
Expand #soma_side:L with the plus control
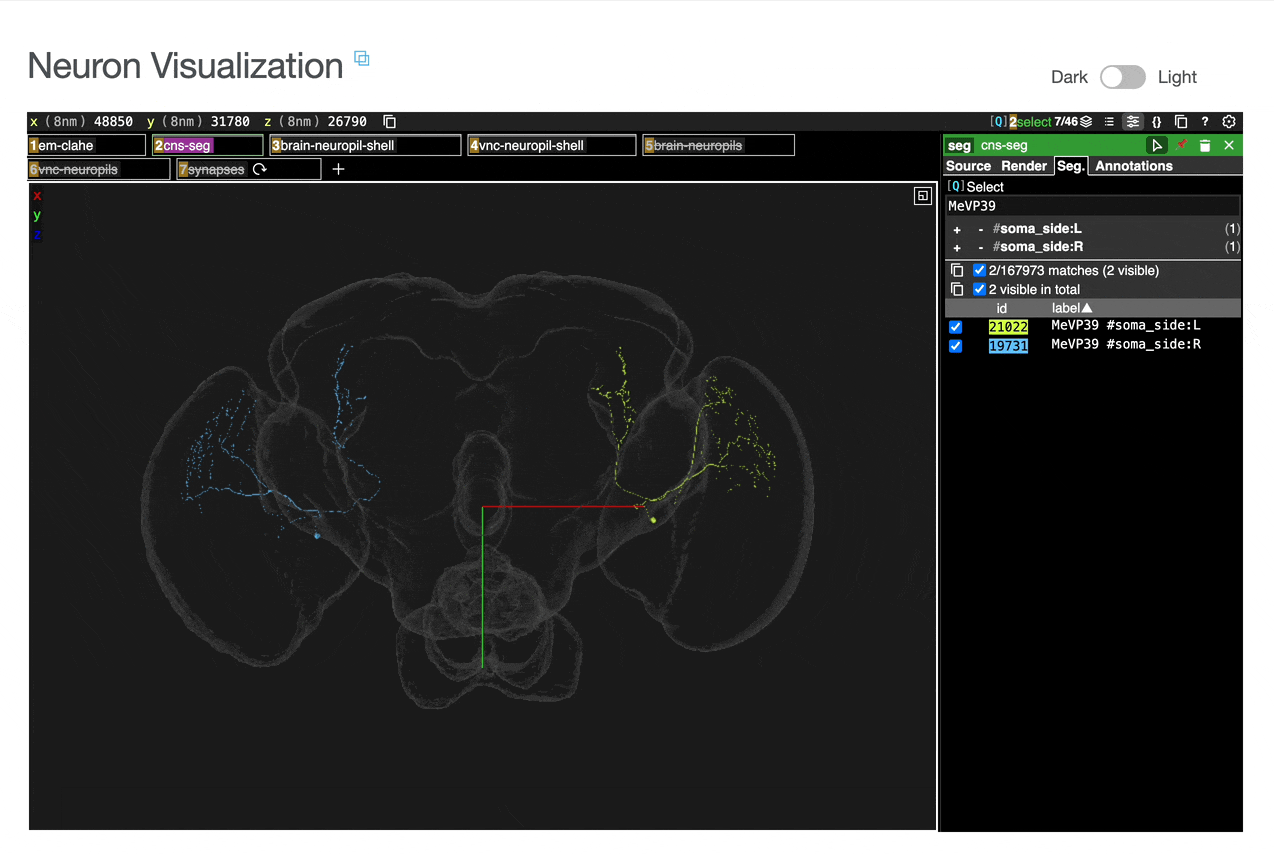pyautogui.click(x=956, y=229)
